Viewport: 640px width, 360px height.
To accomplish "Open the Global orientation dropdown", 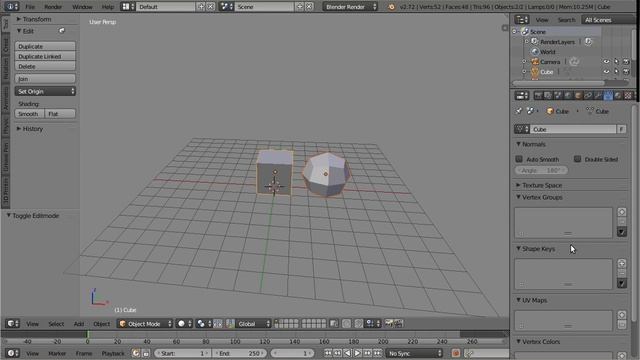I will [x=254, y=324].
